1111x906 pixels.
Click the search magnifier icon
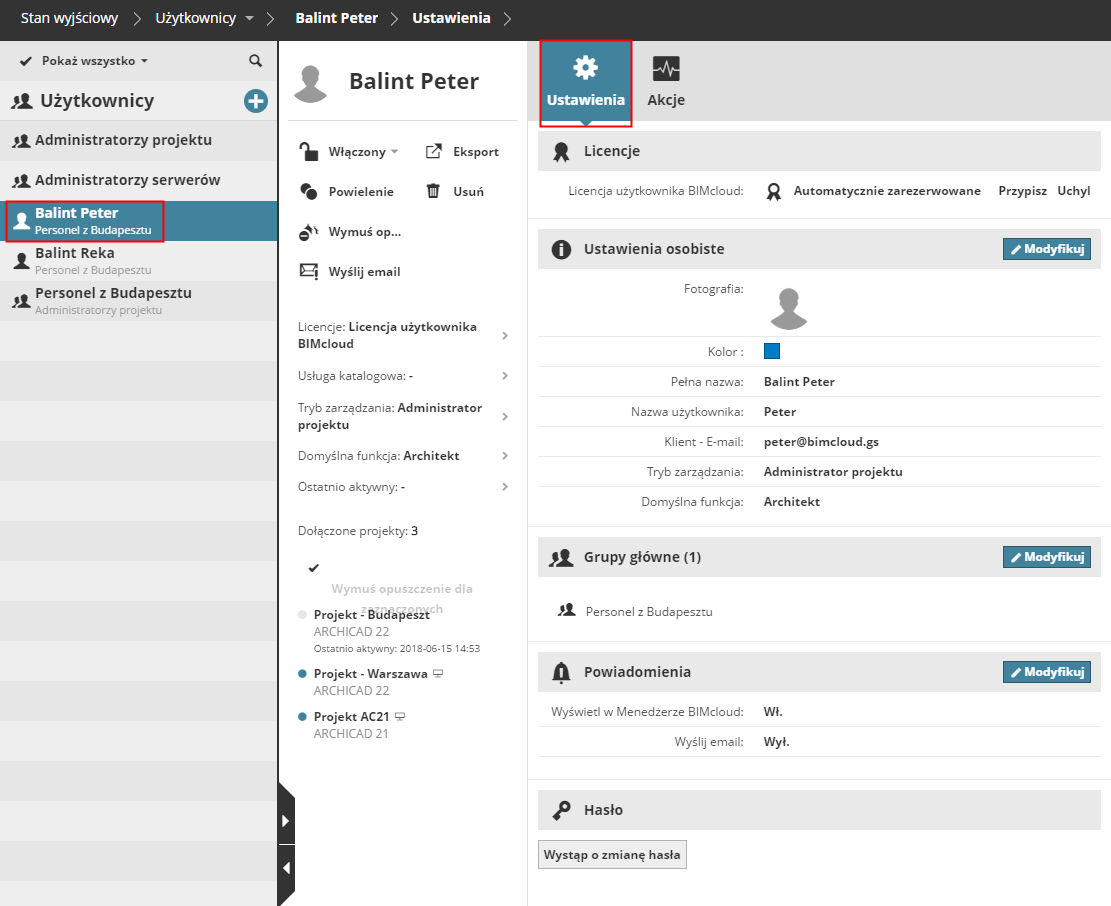[256, 61]
